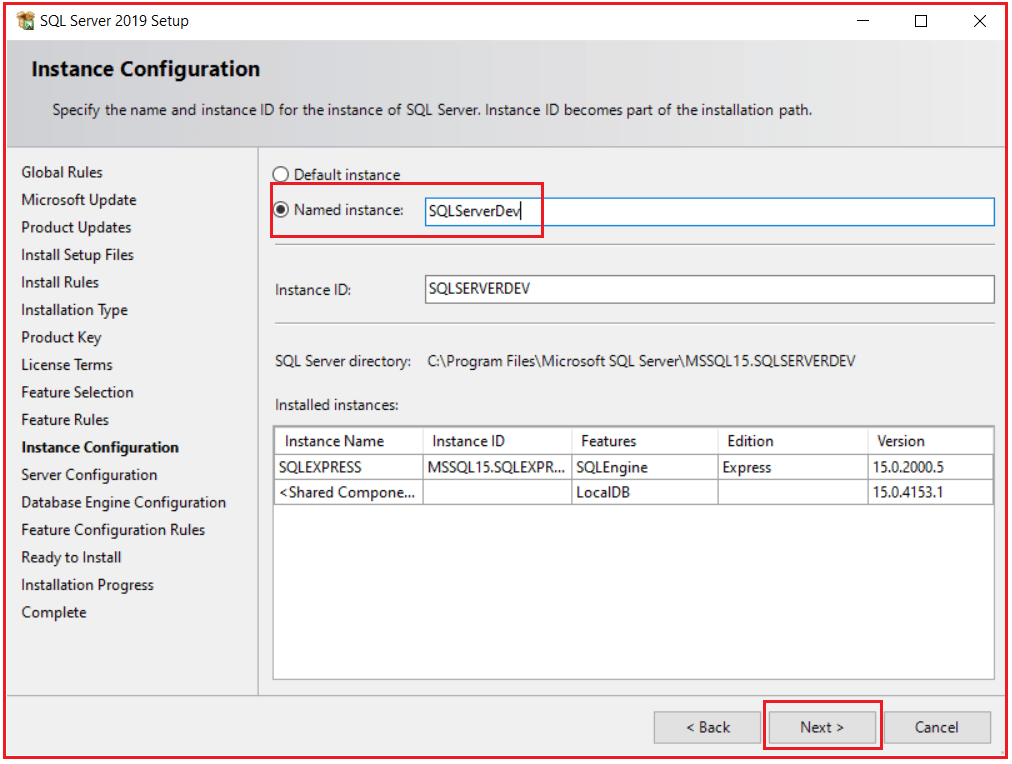This screenshot has height=764, width=1012.
Task: Click the 15.0.2000.5 version cell
Action: pos(930,467)
